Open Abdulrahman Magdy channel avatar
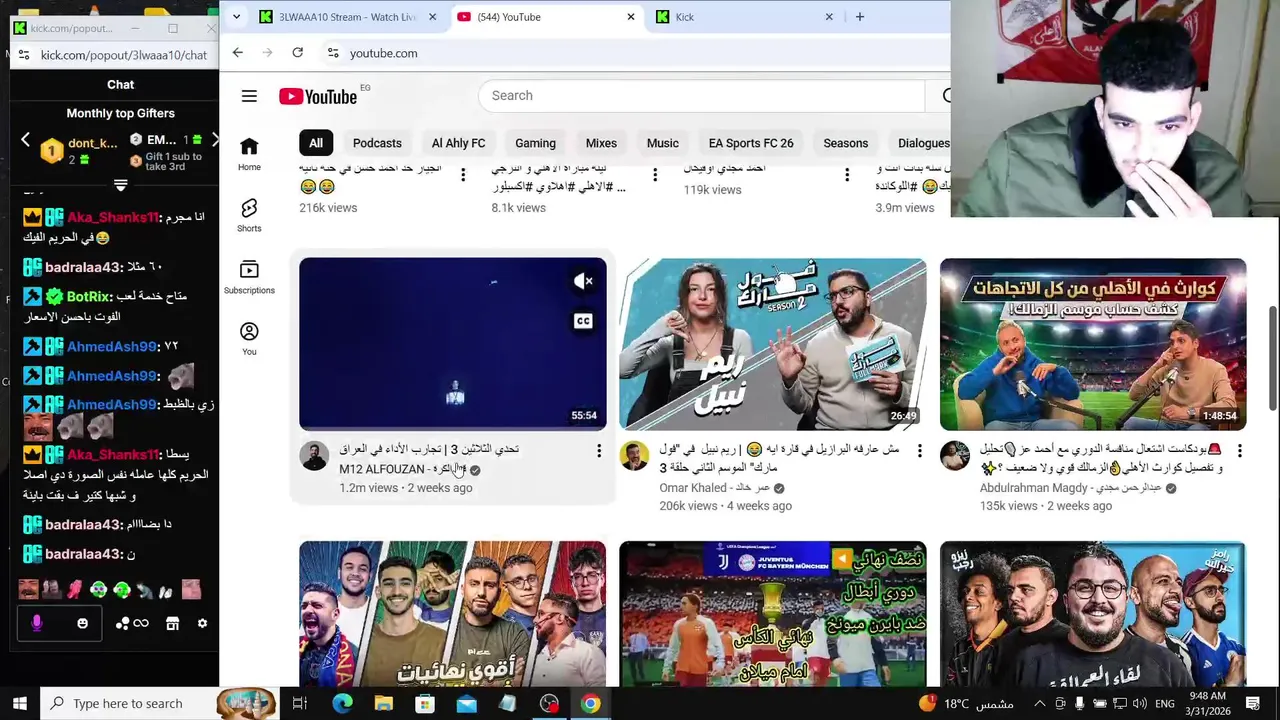The height and width of the screenshot is (720, 1280). tap(954, 456)
